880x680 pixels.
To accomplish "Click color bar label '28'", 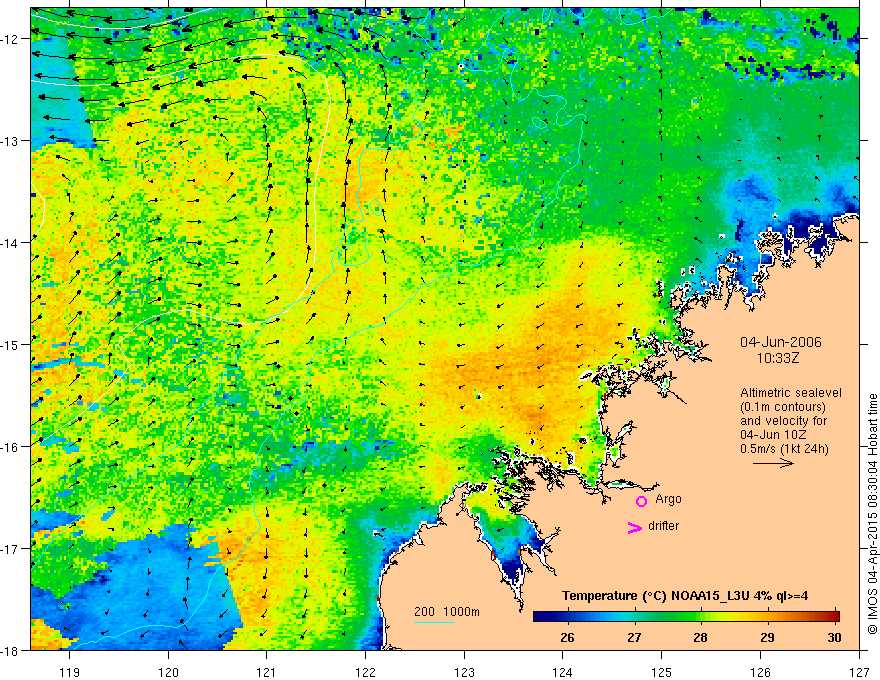I will pyautogui.click(x=700, y=637).
